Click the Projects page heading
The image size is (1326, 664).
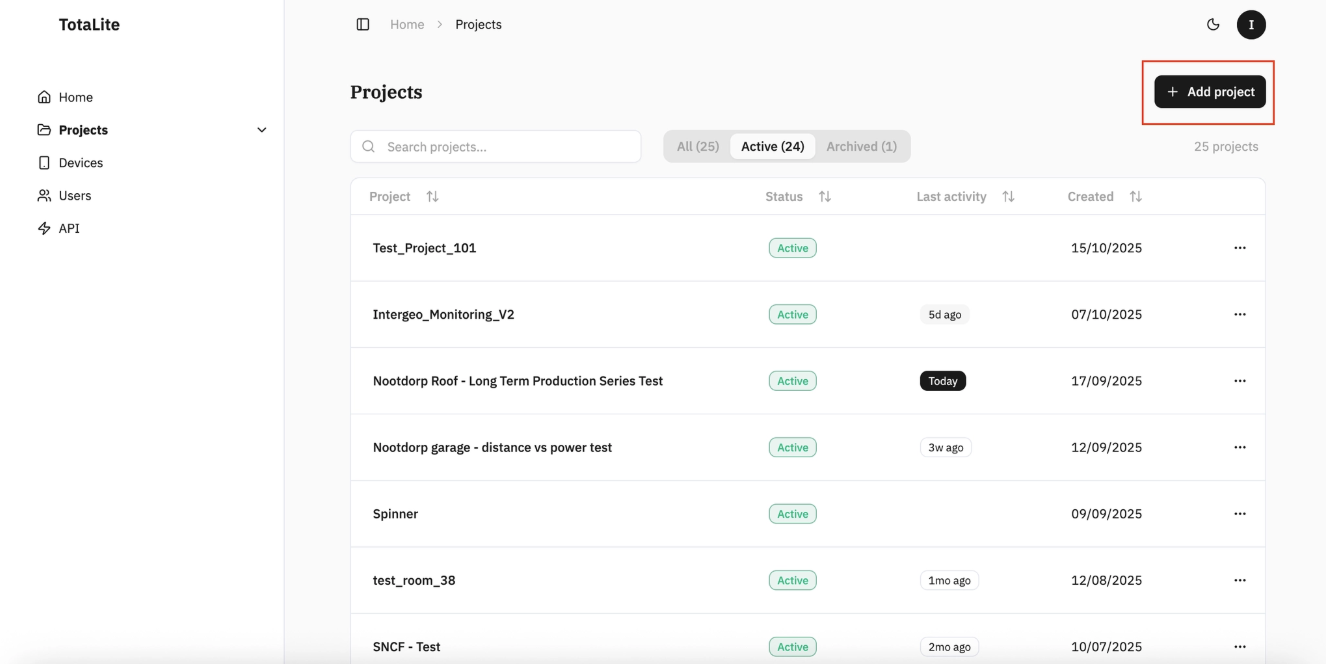[386, 92]
